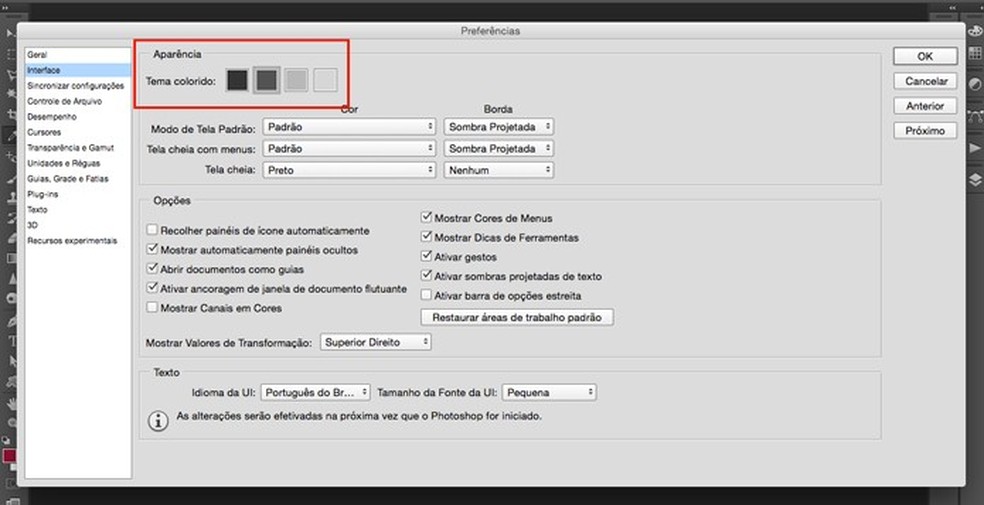The width and height of the screenshot is (984, 505).
Task: Select Transparência e Gamut category
Action: 78,148
